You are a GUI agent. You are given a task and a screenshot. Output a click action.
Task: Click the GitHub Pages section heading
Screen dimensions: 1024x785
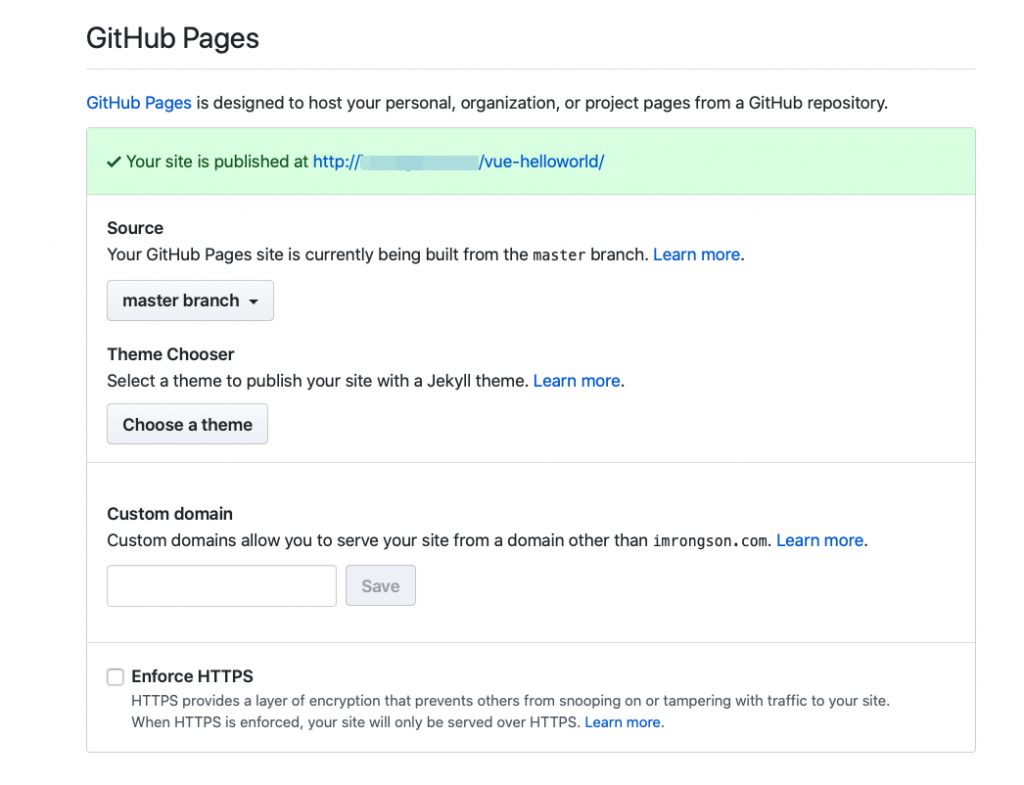(173, 38)
